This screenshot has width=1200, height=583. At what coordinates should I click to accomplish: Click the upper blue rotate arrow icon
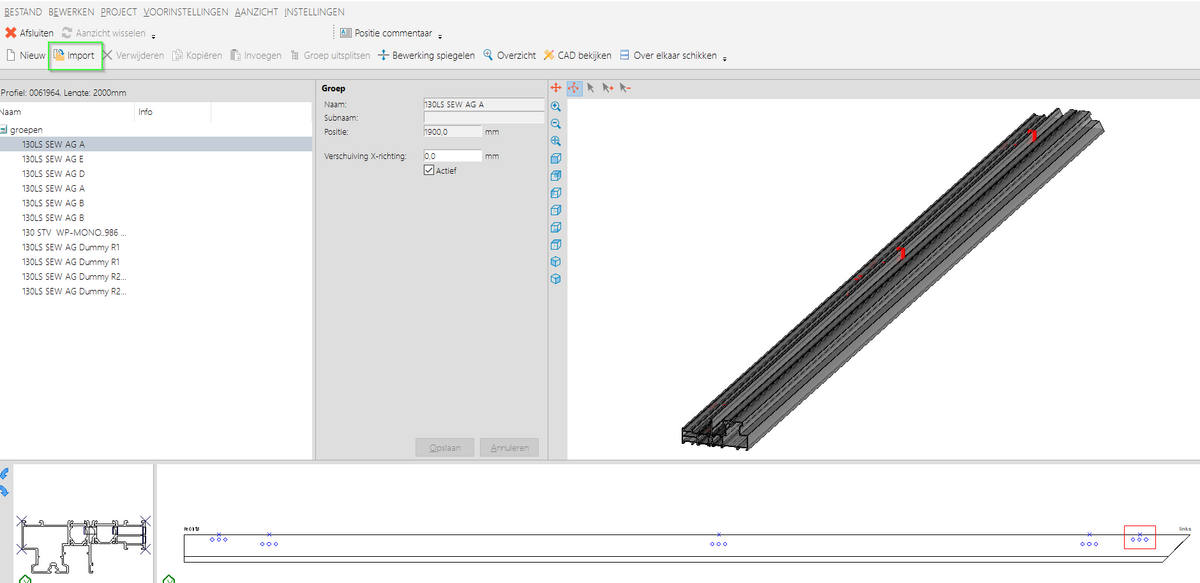tap(5, 474)
